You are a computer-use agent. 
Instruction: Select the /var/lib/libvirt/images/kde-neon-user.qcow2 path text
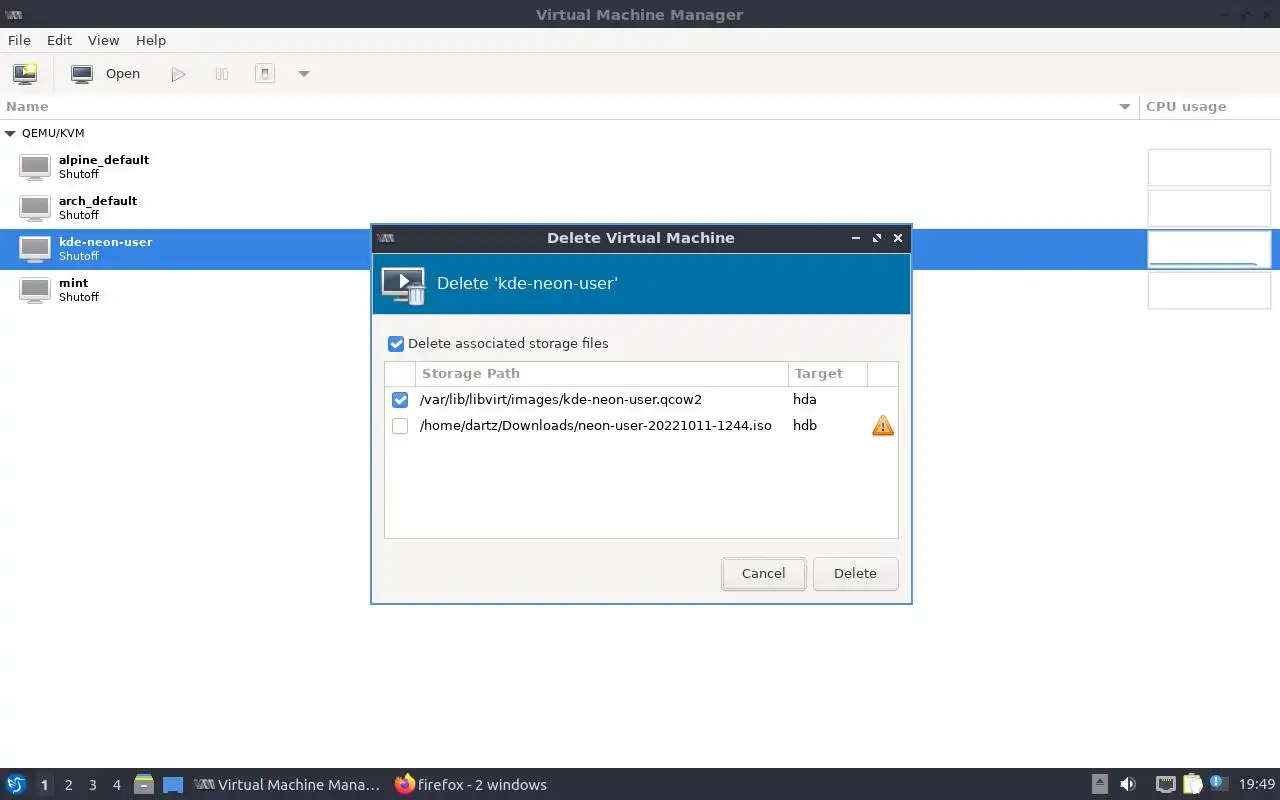pyautogui.click(x=561, y=399)
